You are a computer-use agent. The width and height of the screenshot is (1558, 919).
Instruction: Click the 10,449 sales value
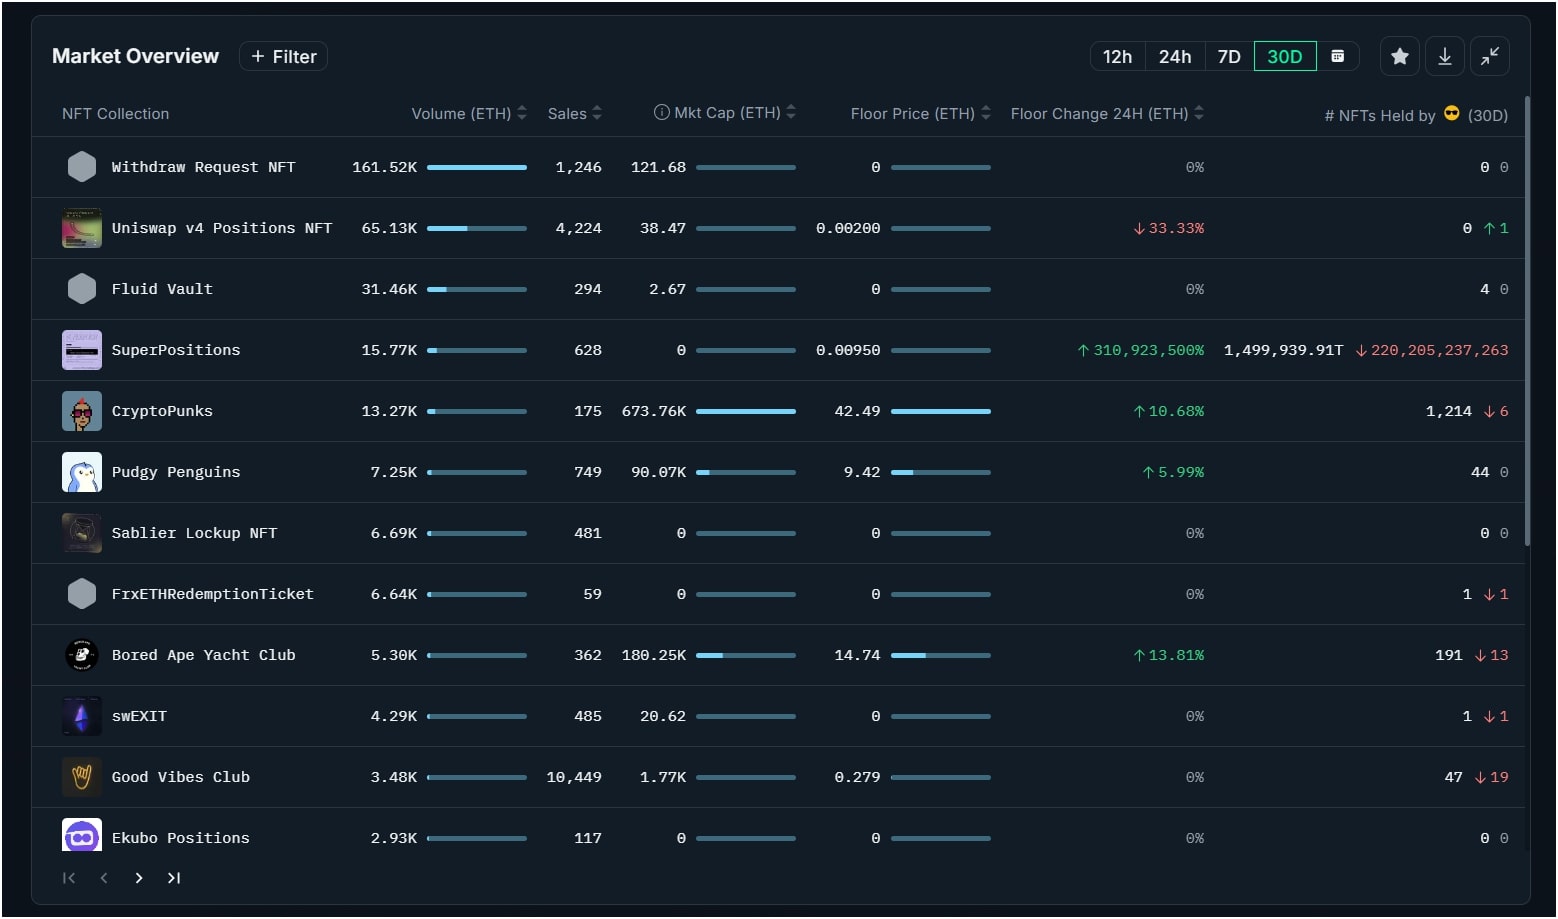pyautogui.click(x=574, y=777)
